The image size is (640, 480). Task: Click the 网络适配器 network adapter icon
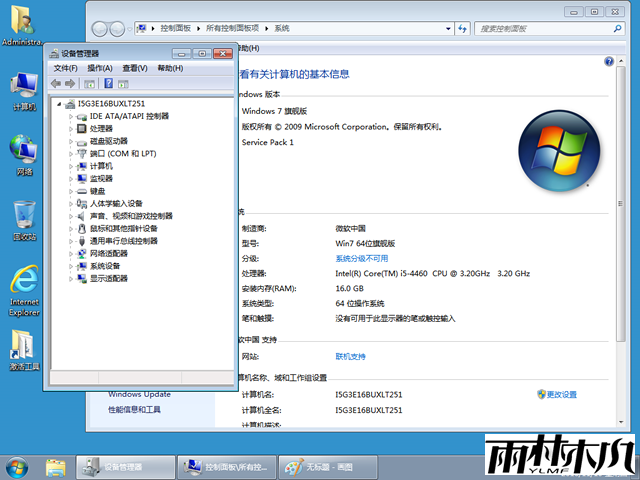[x=82, y=254]
